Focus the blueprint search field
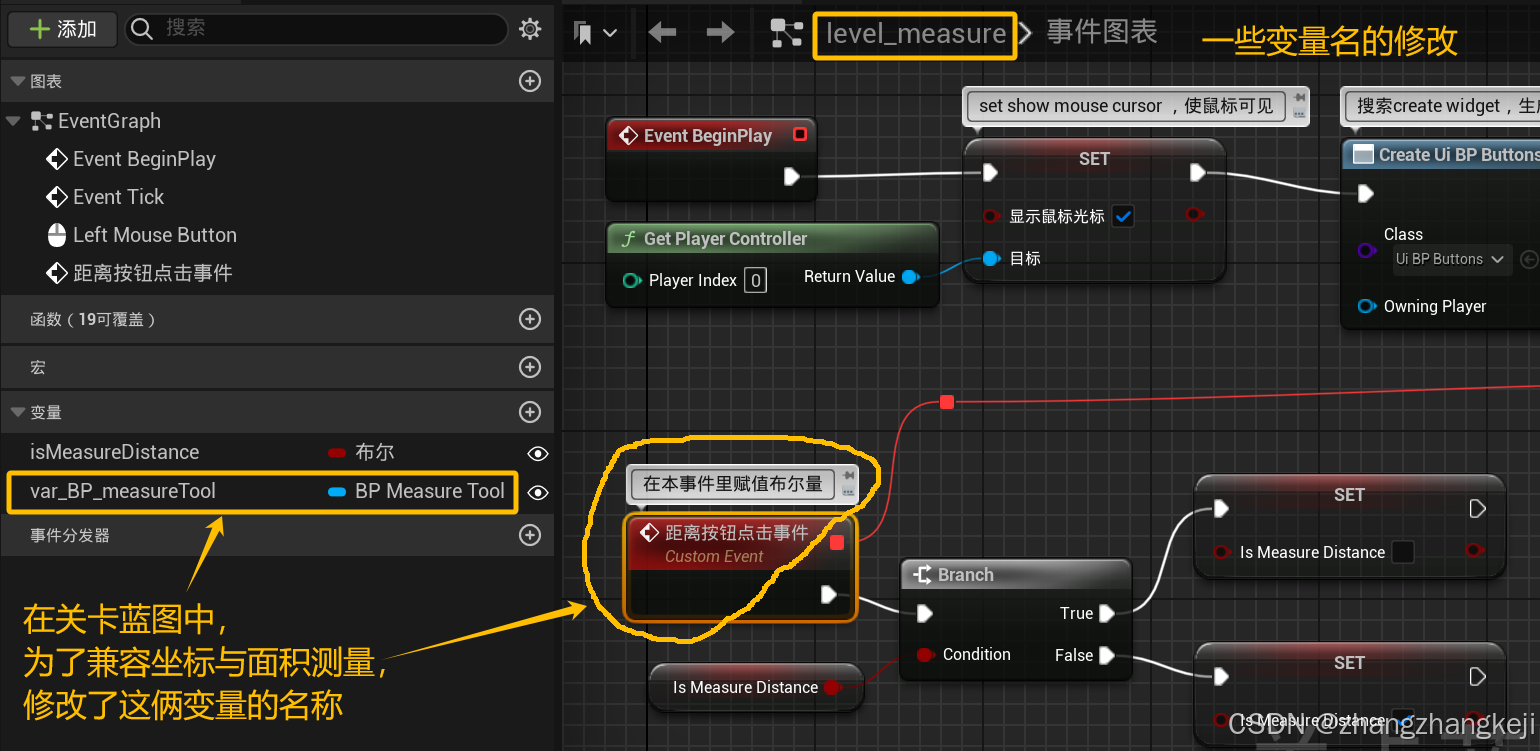Image resolution: width=1540 pixels, height=751 pixels. coord(316,29)
